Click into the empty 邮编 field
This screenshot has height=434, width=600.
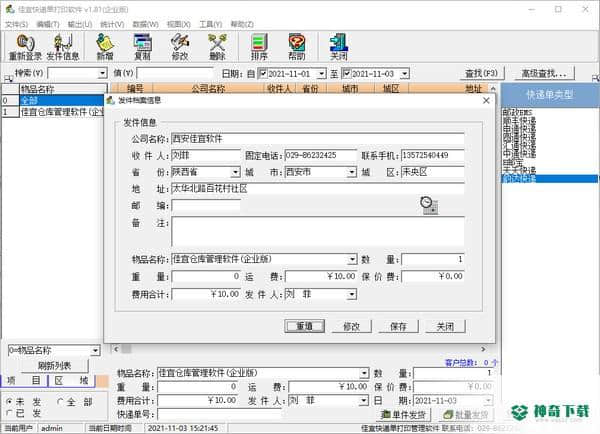205,206
